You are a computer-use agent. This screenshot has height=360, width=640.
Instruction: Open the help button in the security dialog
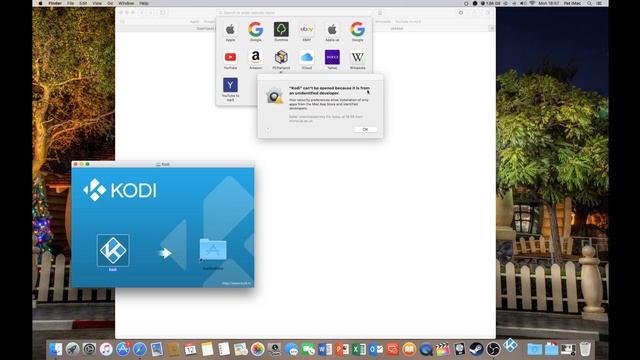pos(268,129)
